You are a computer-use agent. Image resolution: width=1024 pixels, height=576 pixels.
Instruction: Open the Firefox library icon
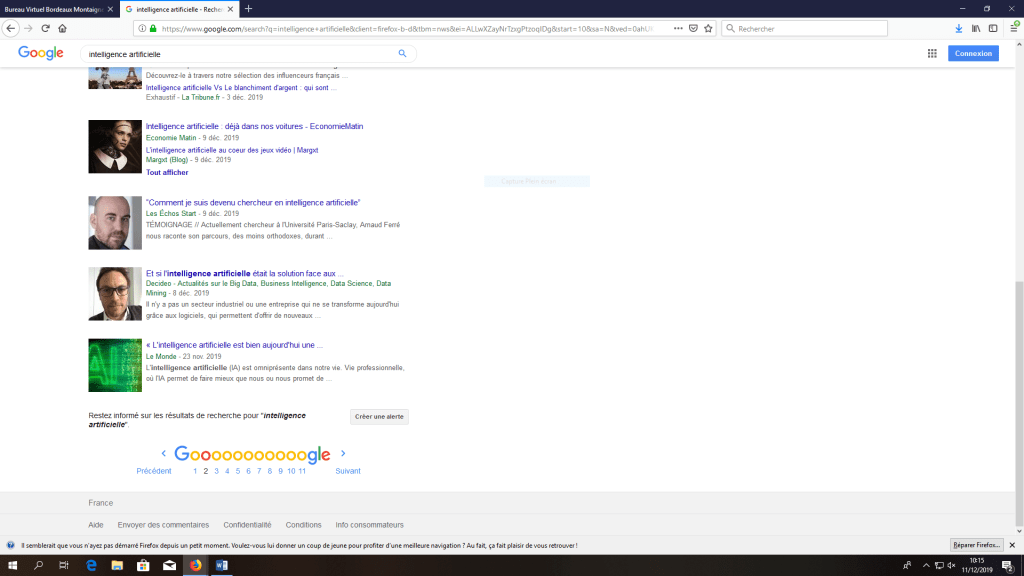pyautogui.click(x=975, y=29)
